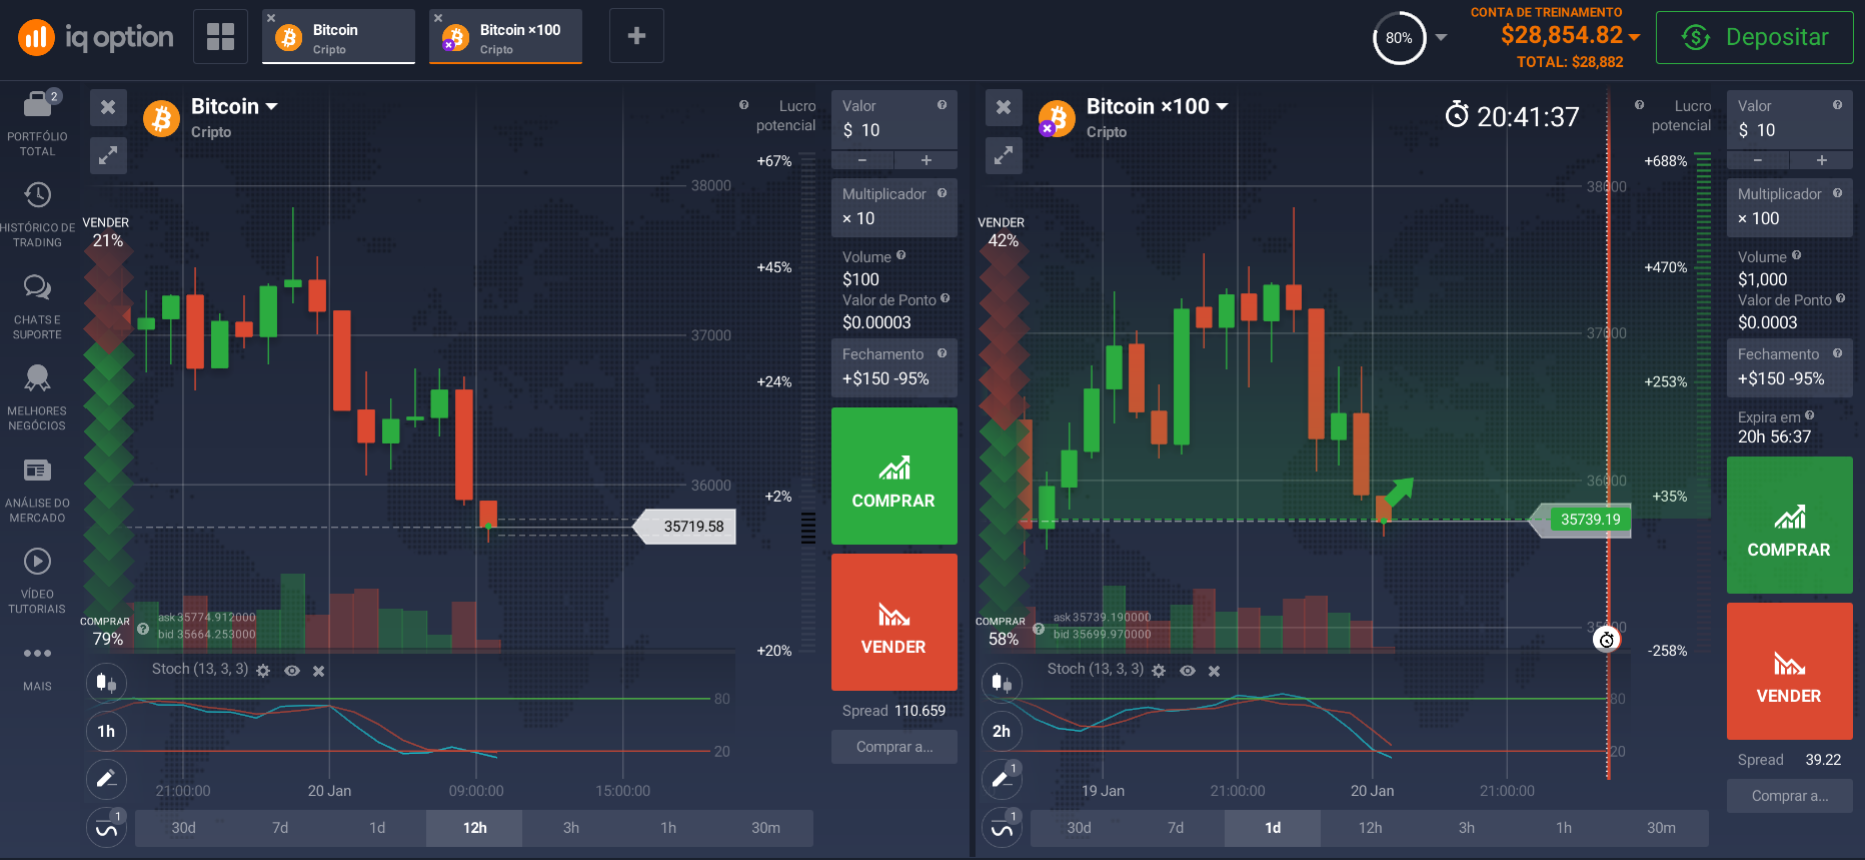The image size is (1865, 860).
Task: Select 30d timeframe on Bitcoin chart
Action: point(183,828)
